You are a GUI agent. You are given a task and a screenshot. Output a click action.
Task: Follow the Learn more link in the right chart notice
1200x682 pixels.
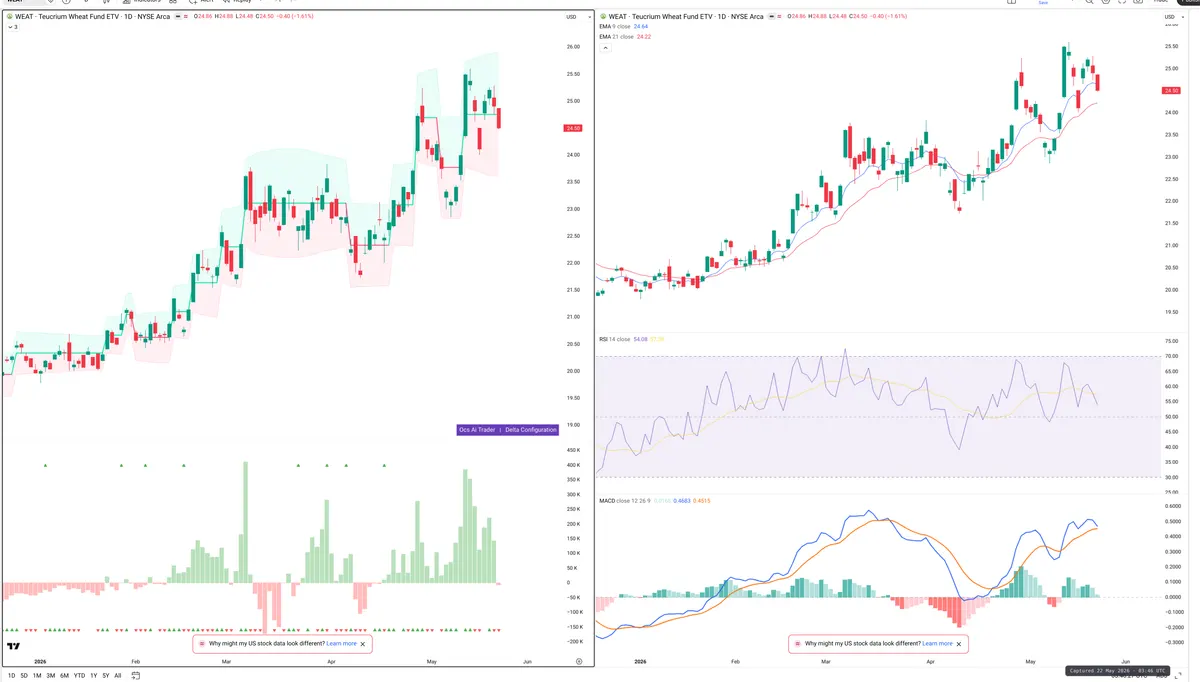937,644
